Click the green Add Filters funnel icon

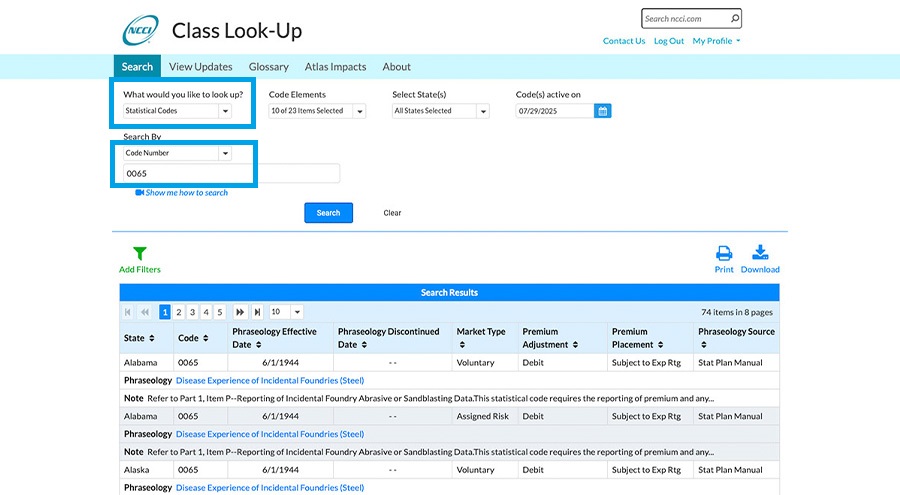[139, 253]
